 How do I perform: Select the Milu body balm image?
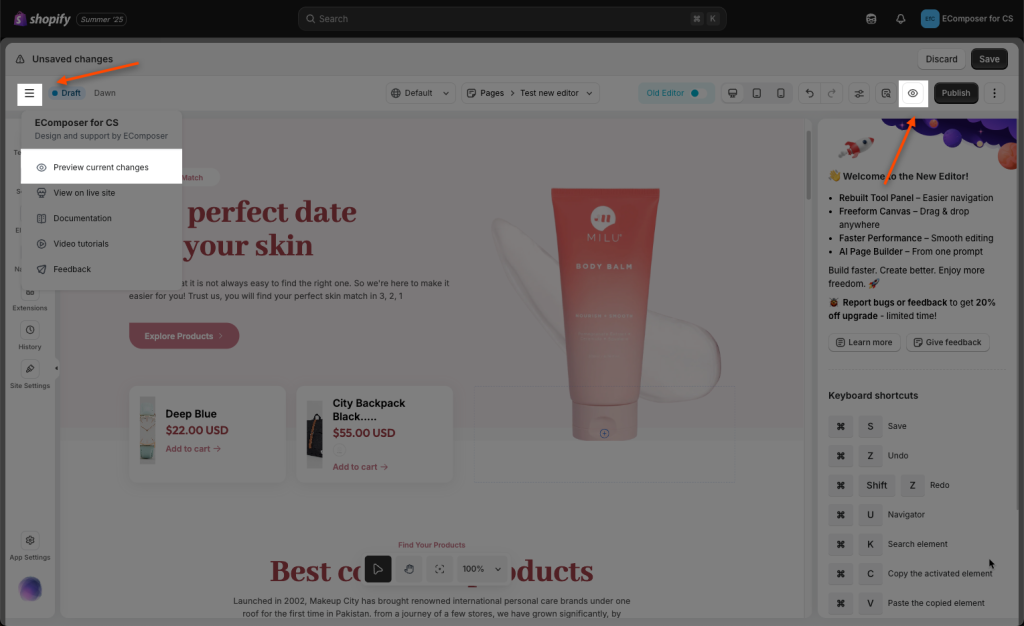tap(605, 315)
